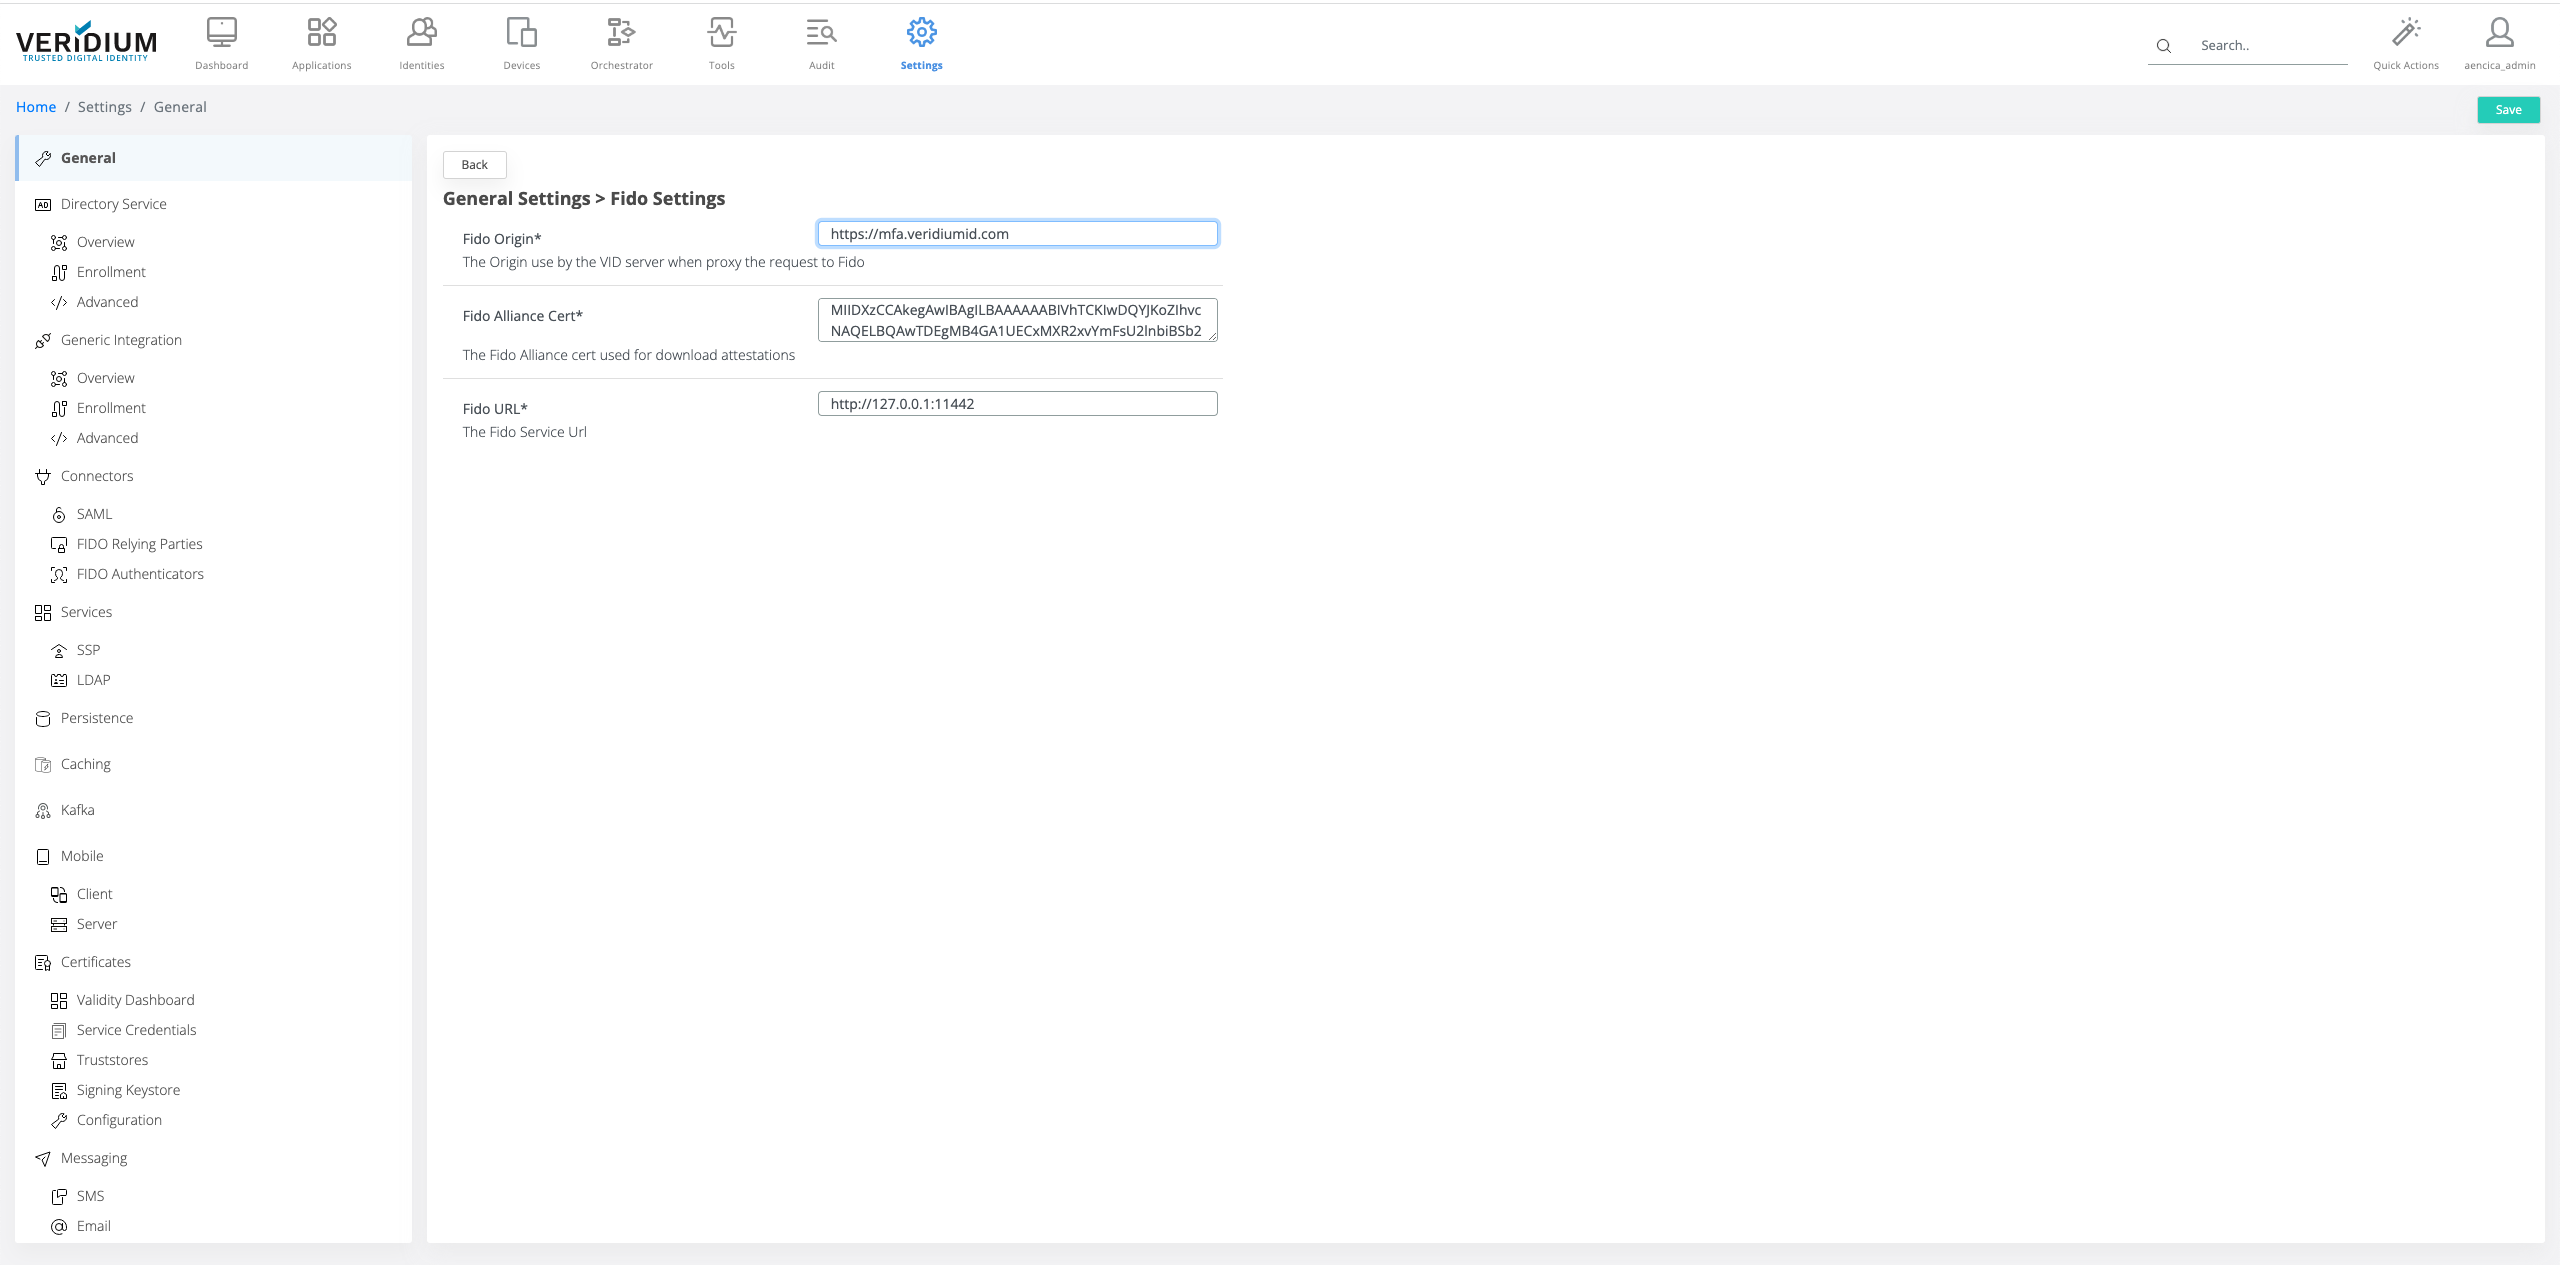Screen dimensions: 2560x1265
Task: Follow the Home breadcrumb link
Action: [36, 107]
